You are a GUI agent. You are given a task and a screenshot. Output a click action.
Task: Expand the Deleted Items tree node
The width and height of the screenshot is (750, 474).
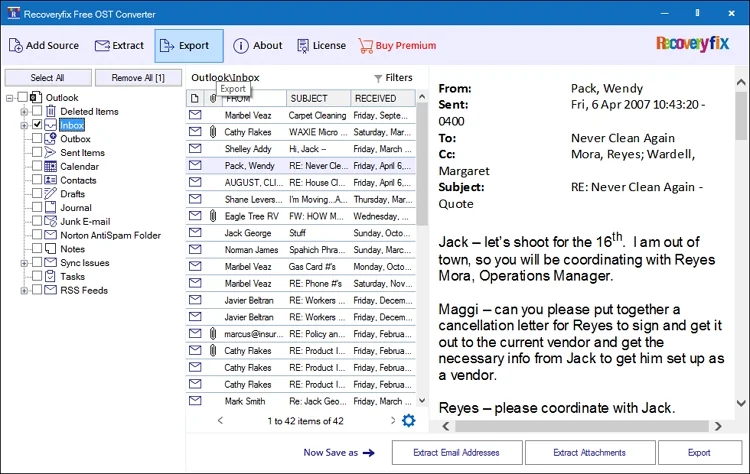click(x=24, y=112)
